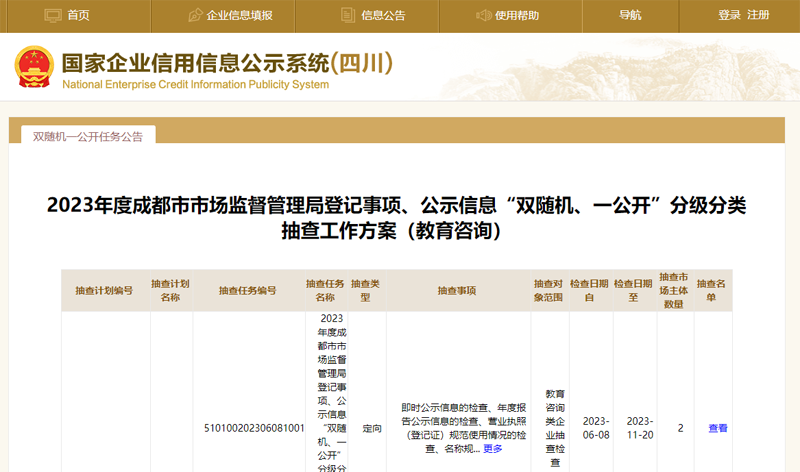This screenshot has width=800, height=472.
Task: Click the speaker icon beside 使用帮助
Action: (x=483, y=15)
